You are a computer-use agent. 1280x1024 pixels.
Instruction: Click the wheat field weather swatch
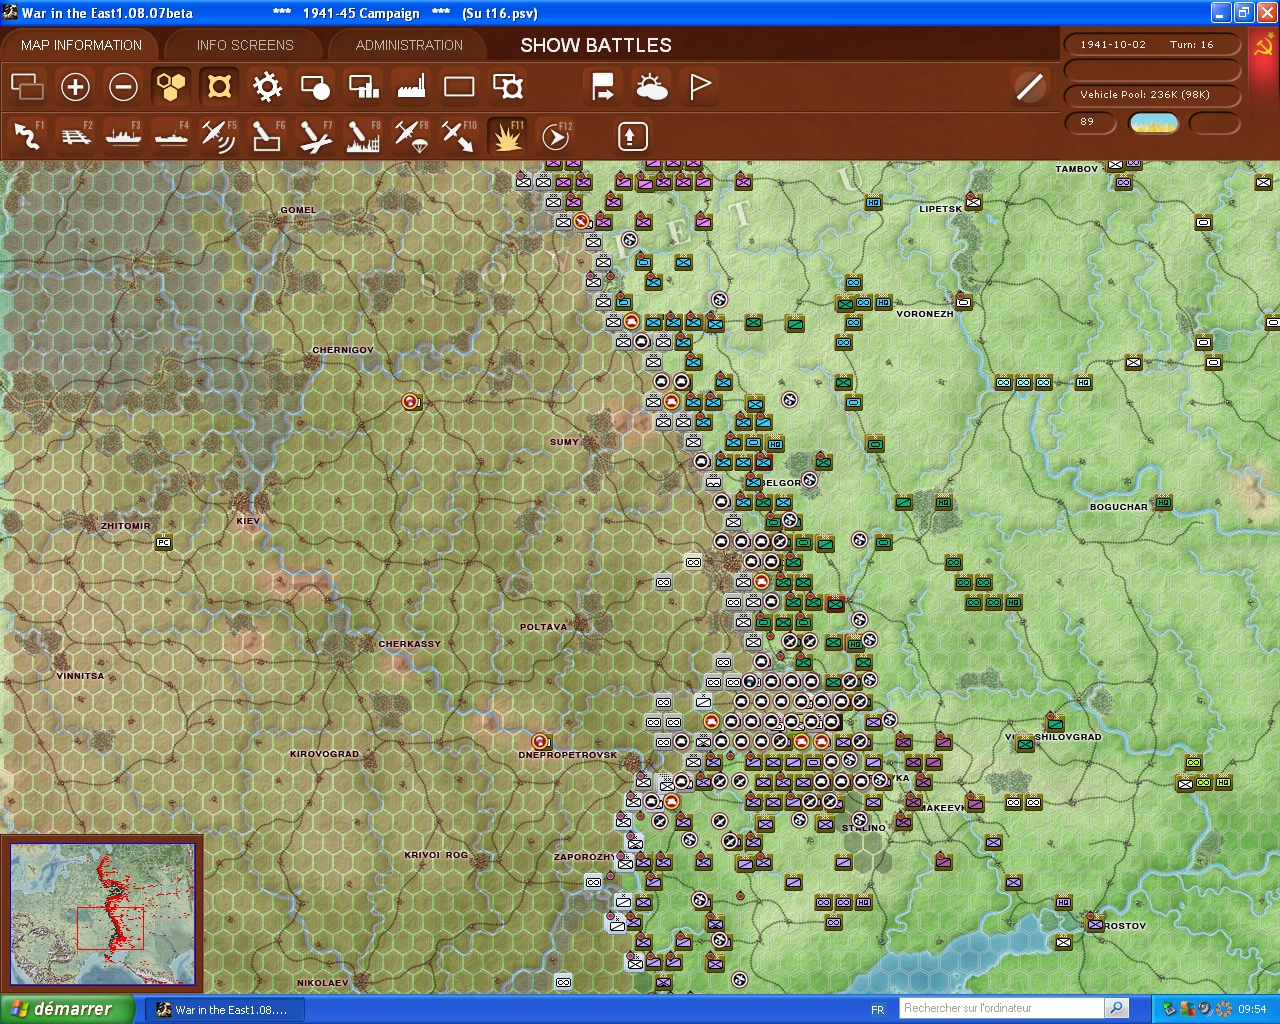coord(1154,123)
